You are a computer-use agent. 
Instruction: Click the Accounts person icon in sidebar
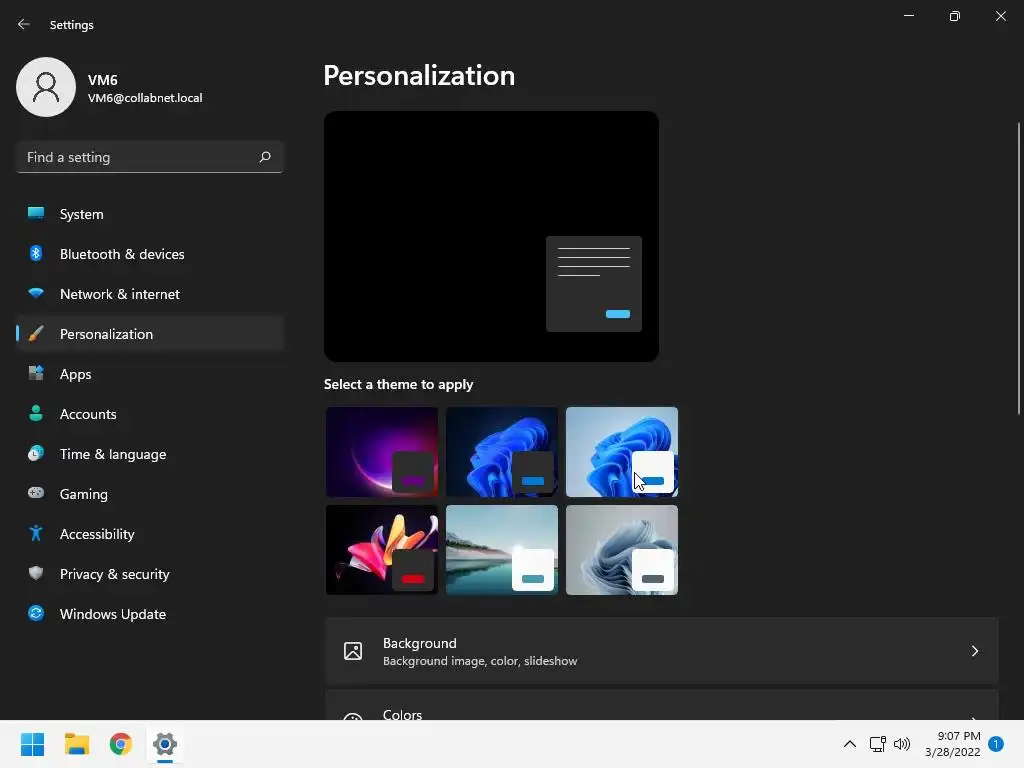[36, 413]
